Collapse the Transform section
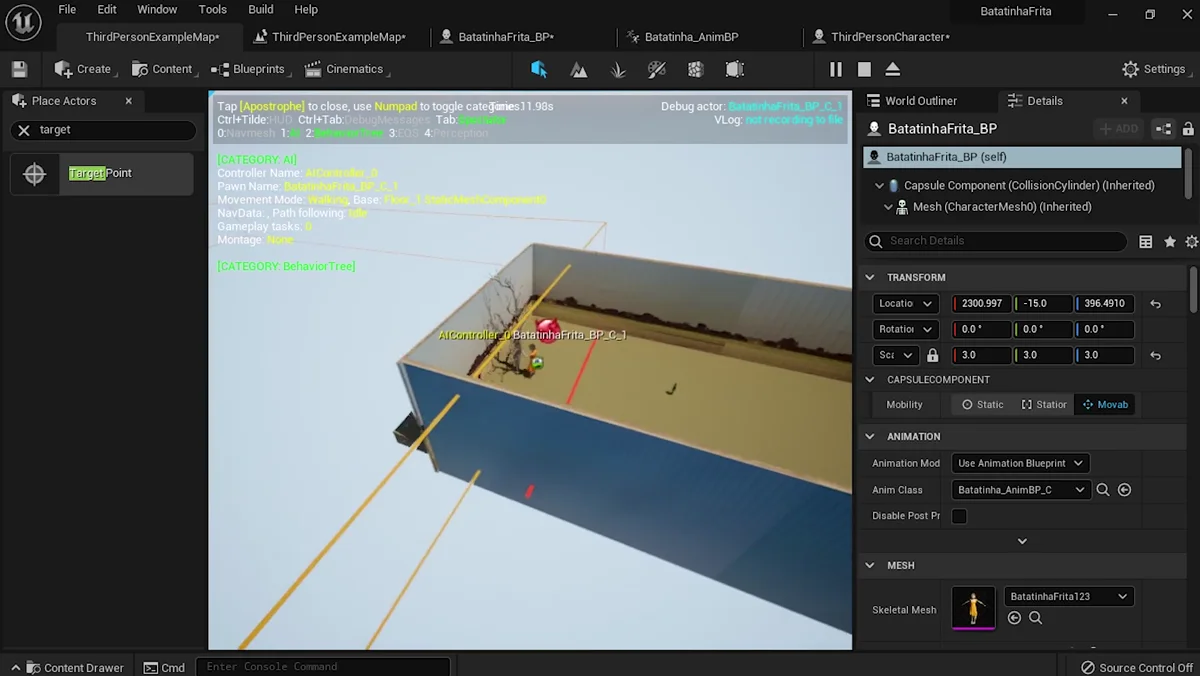Image resolution: width=1200 pixels, height=676 pixels. click(870, 277)
